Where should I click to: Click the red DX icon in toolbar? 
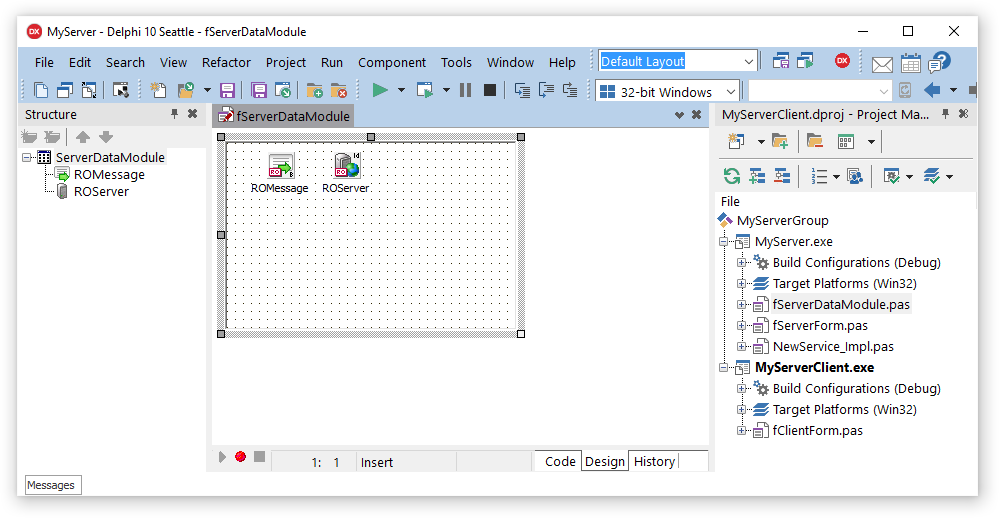click(842, 61)
